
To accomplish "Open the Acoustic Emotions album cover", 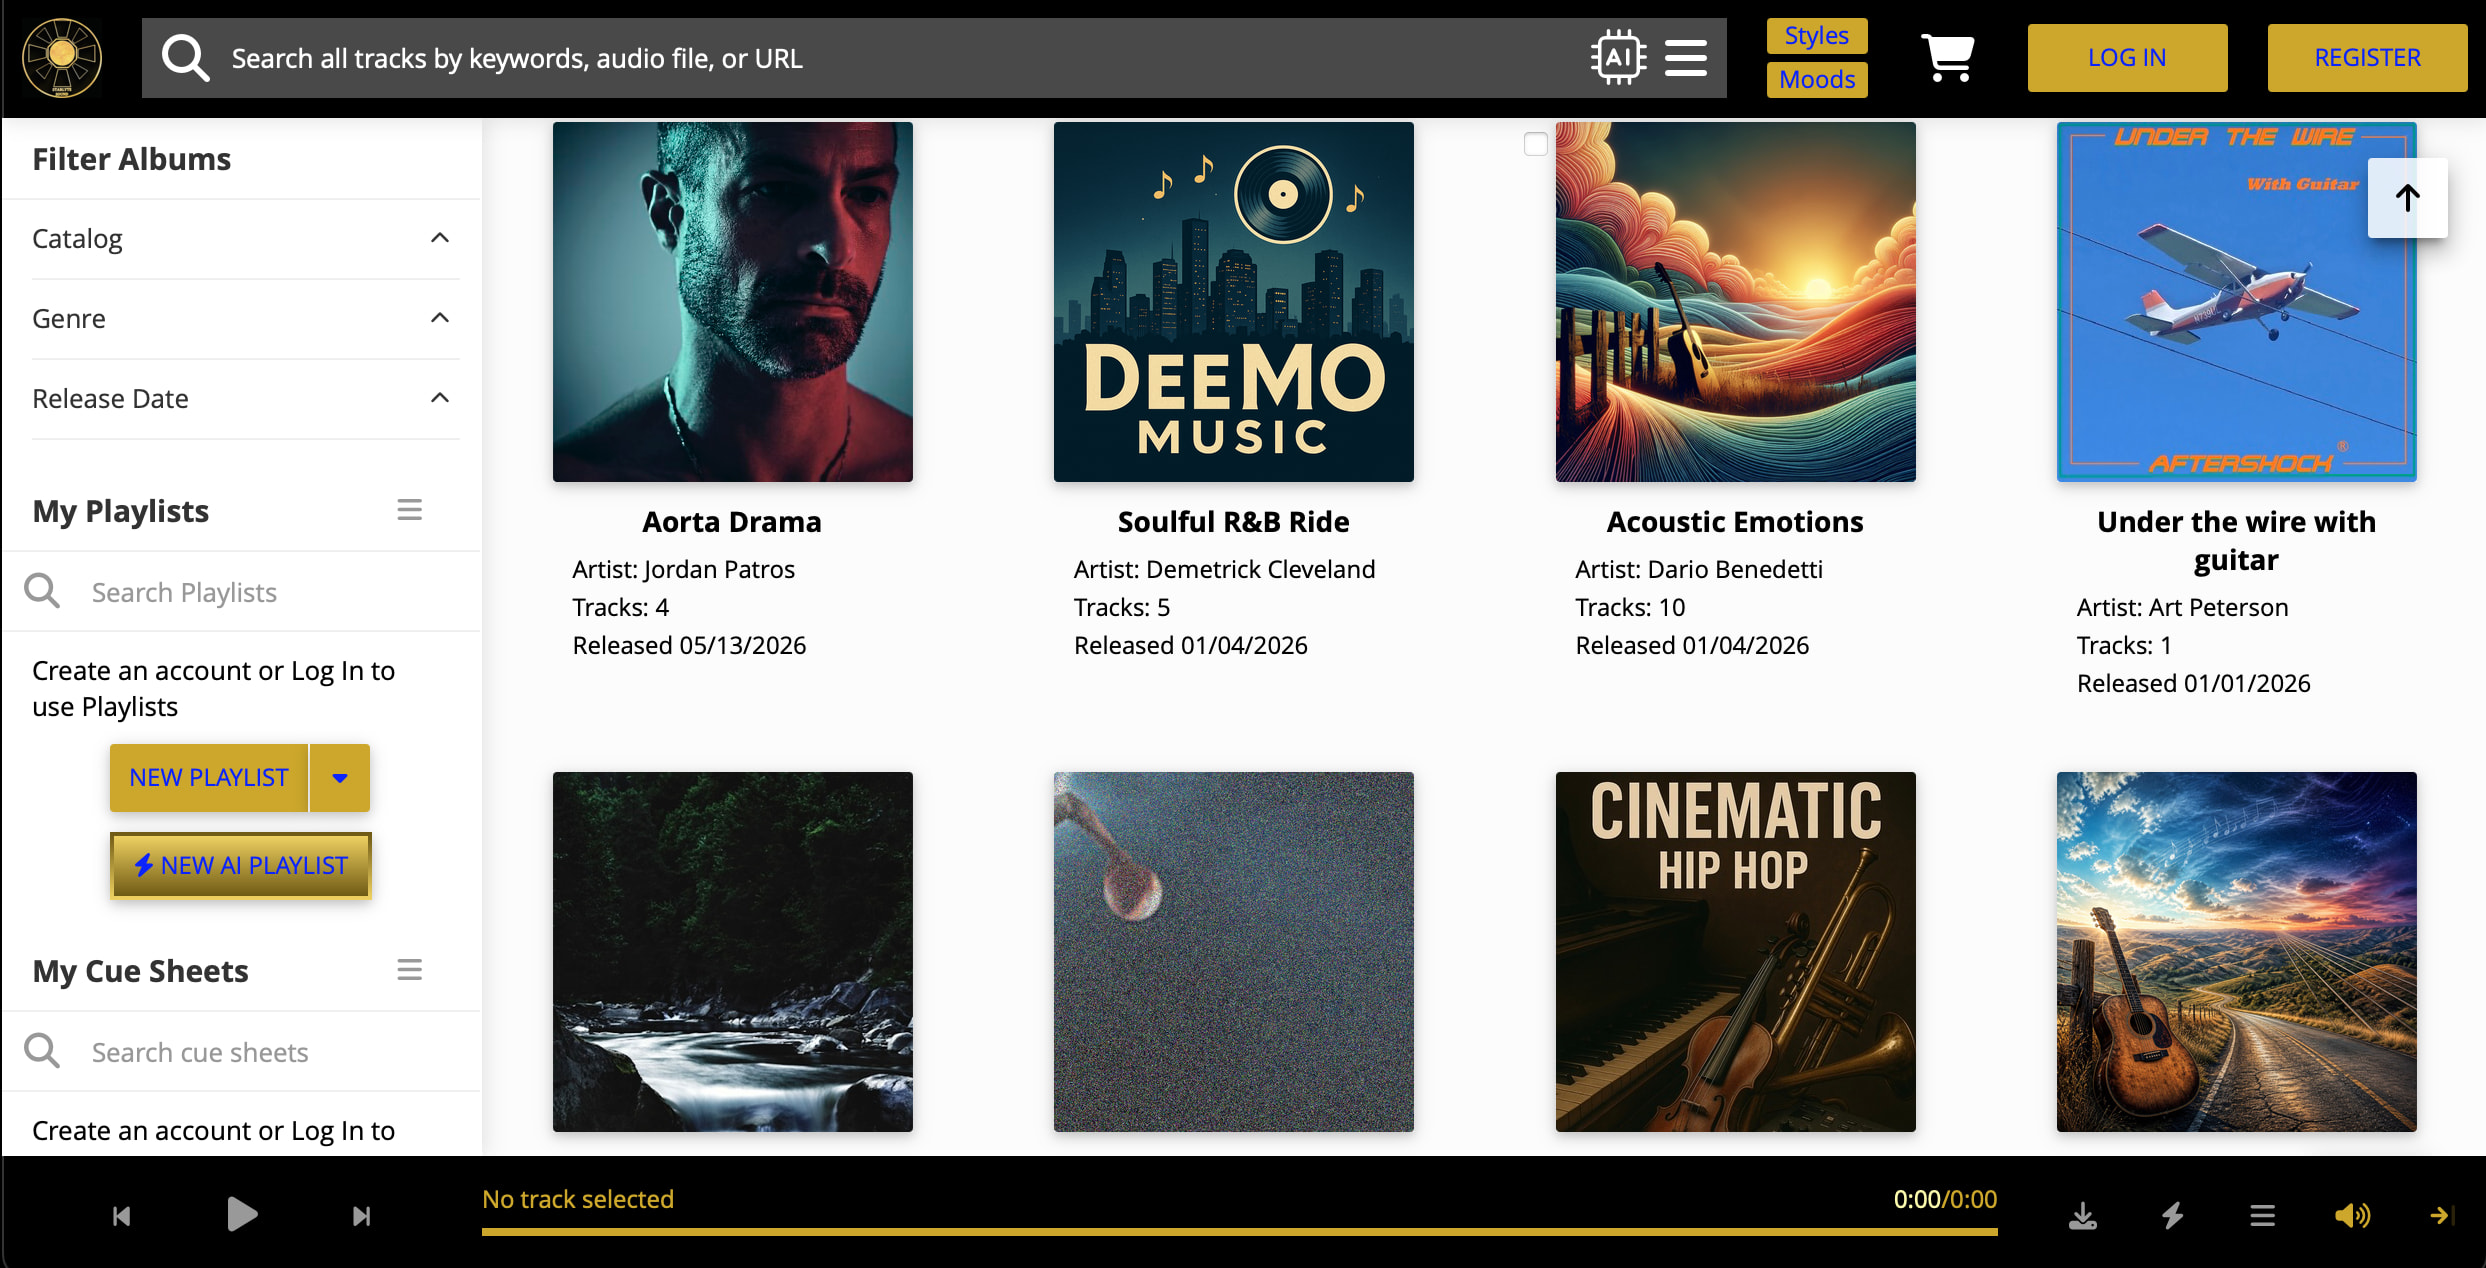I will point(1736,302).
